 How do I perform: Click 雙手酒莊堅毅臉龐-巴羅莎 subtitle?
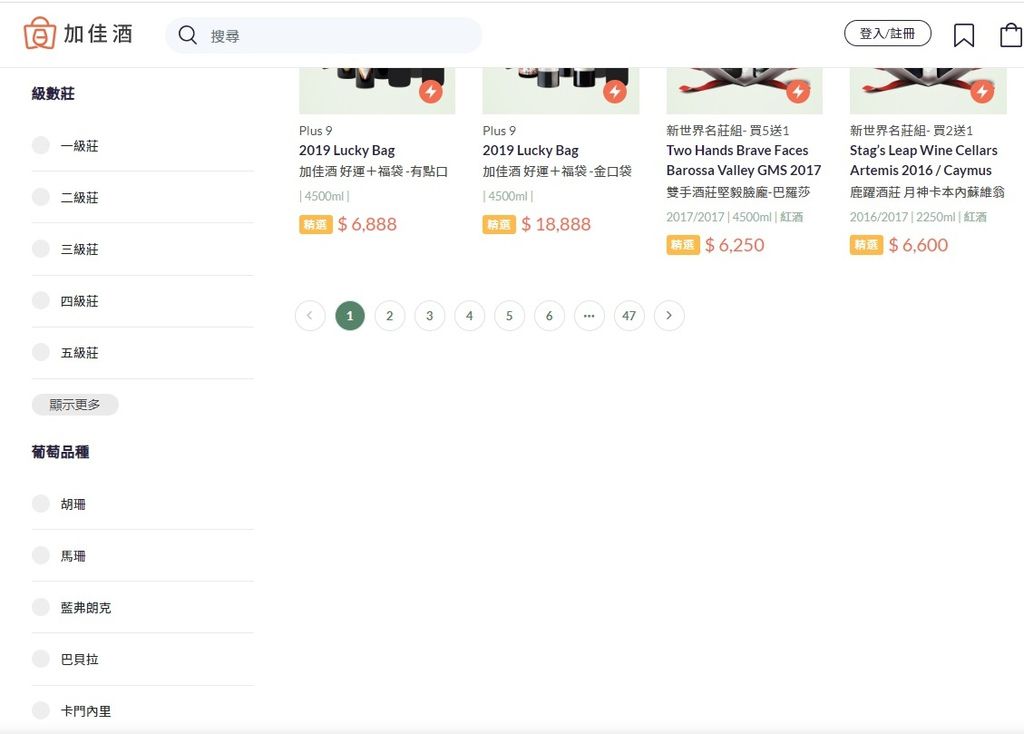(x=738, y=193)
